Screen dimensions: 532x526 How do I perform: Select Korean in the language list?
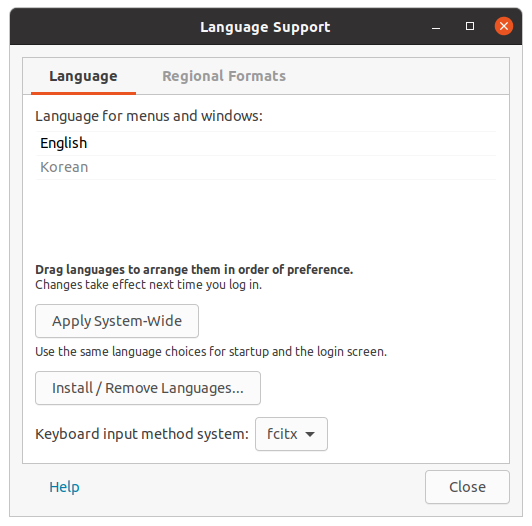point(266,167)
